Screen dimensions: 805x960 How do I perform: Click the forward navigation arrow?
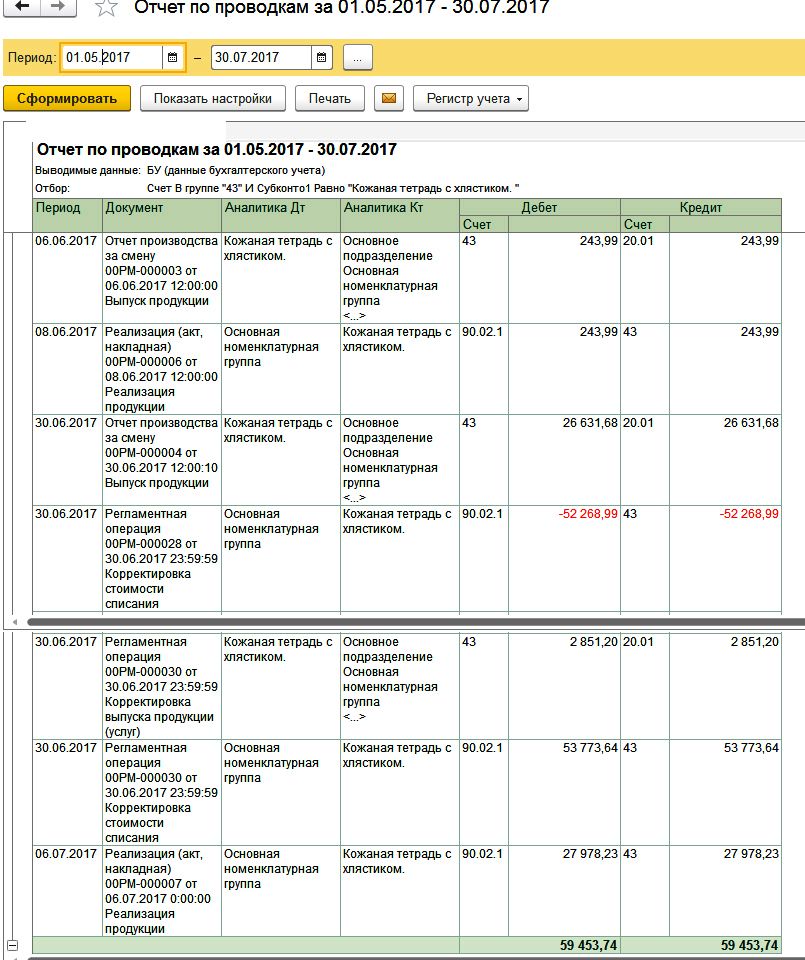(x=58, y=7)
